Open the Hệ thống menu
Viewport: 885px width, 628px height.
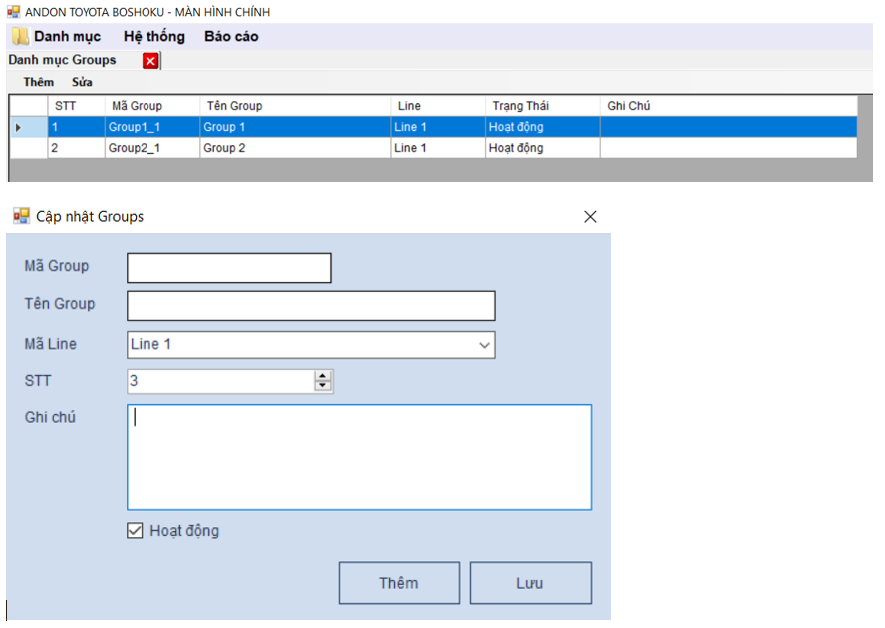[x=154, y=37]
